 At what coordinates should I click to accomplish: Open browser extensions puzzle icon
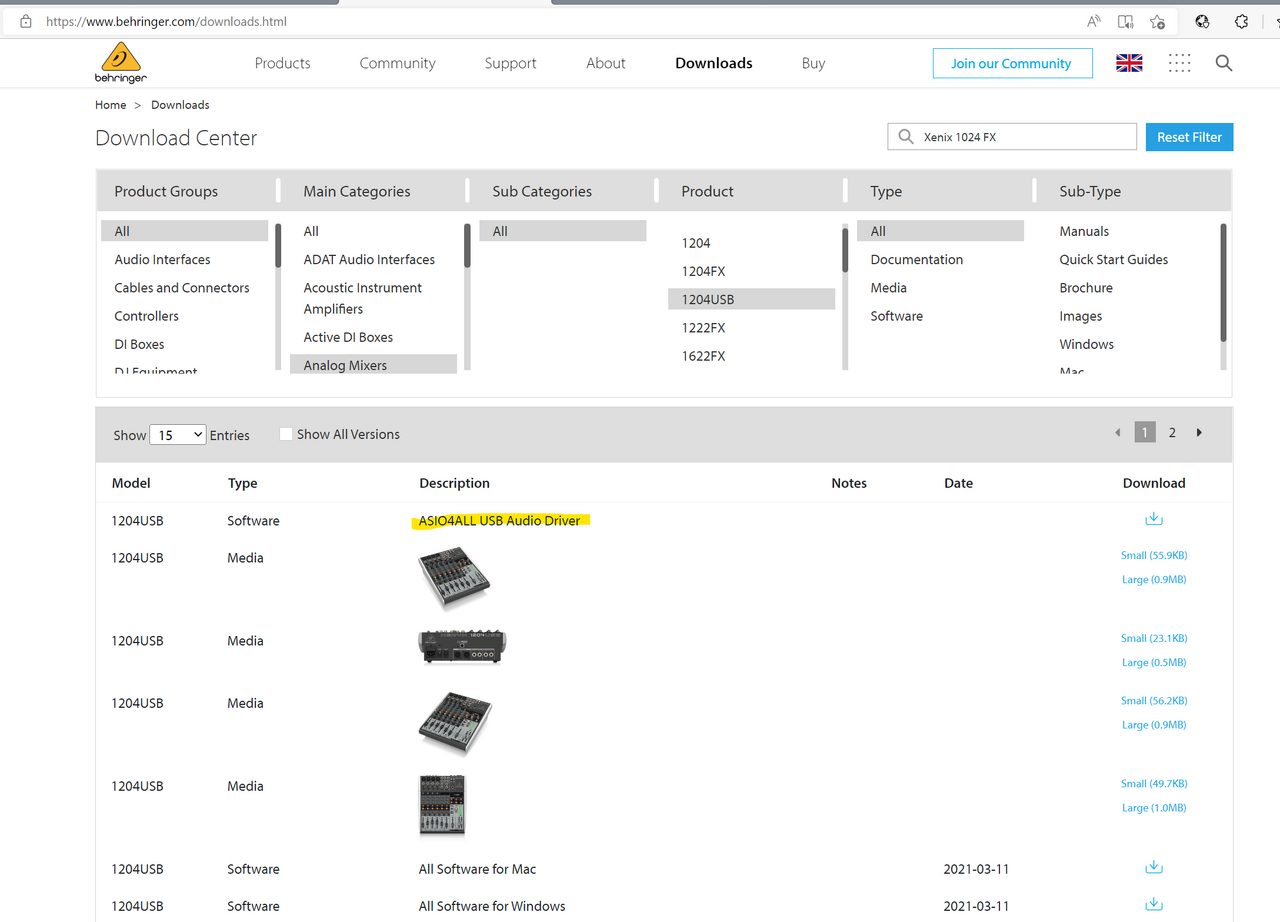1241,21
